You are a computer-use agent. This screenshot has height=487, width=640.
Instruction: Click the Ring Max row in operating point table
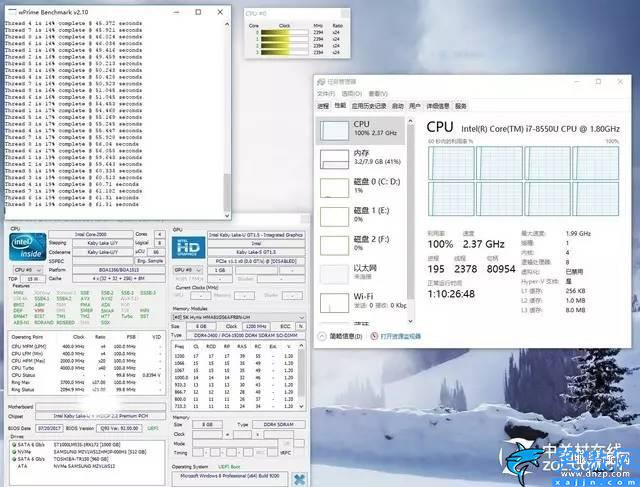[x=86, y=382]
